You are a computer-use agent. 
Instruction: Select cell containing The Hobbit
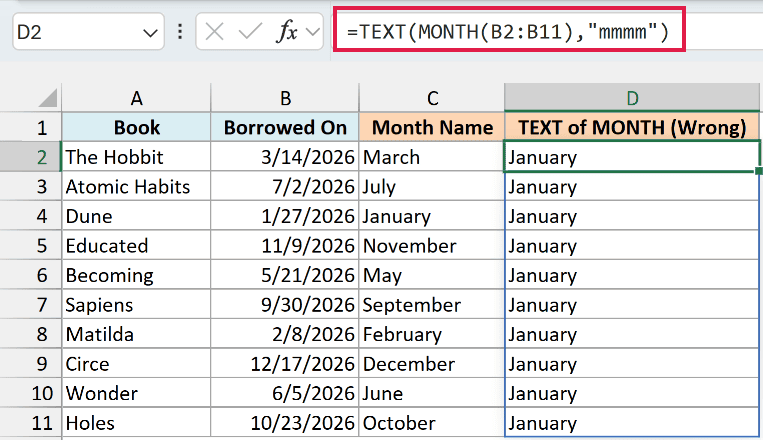(x=136, y=157)
